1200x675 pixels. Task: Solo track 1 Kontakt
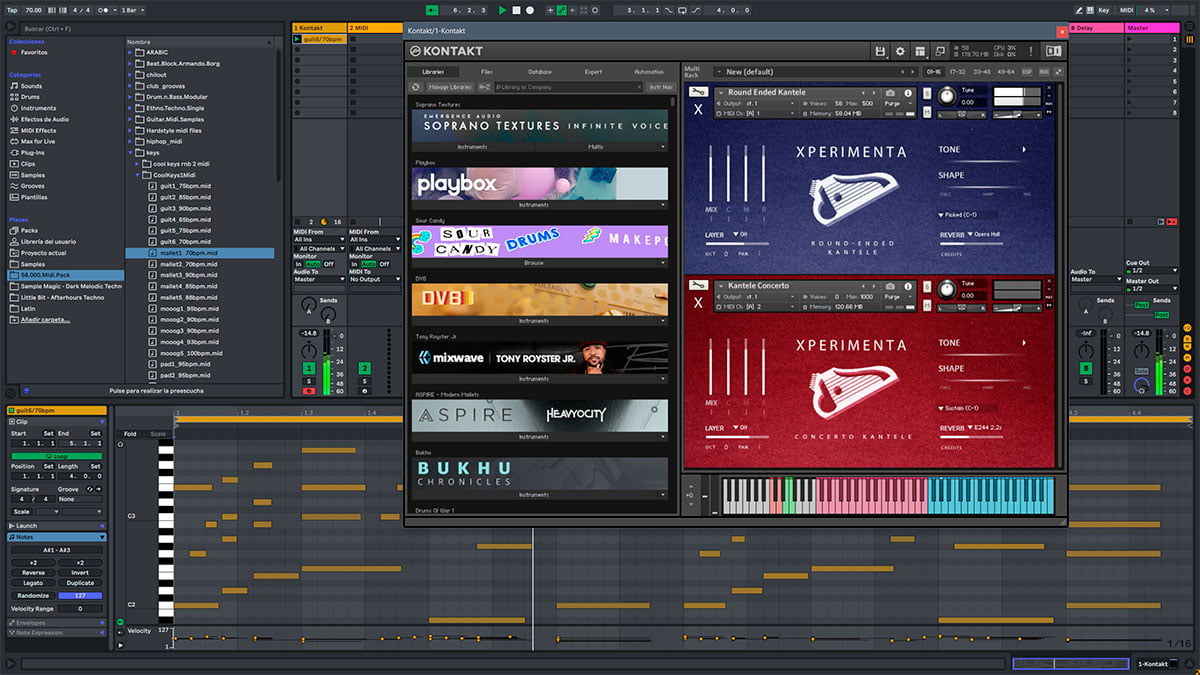(309, 381)
